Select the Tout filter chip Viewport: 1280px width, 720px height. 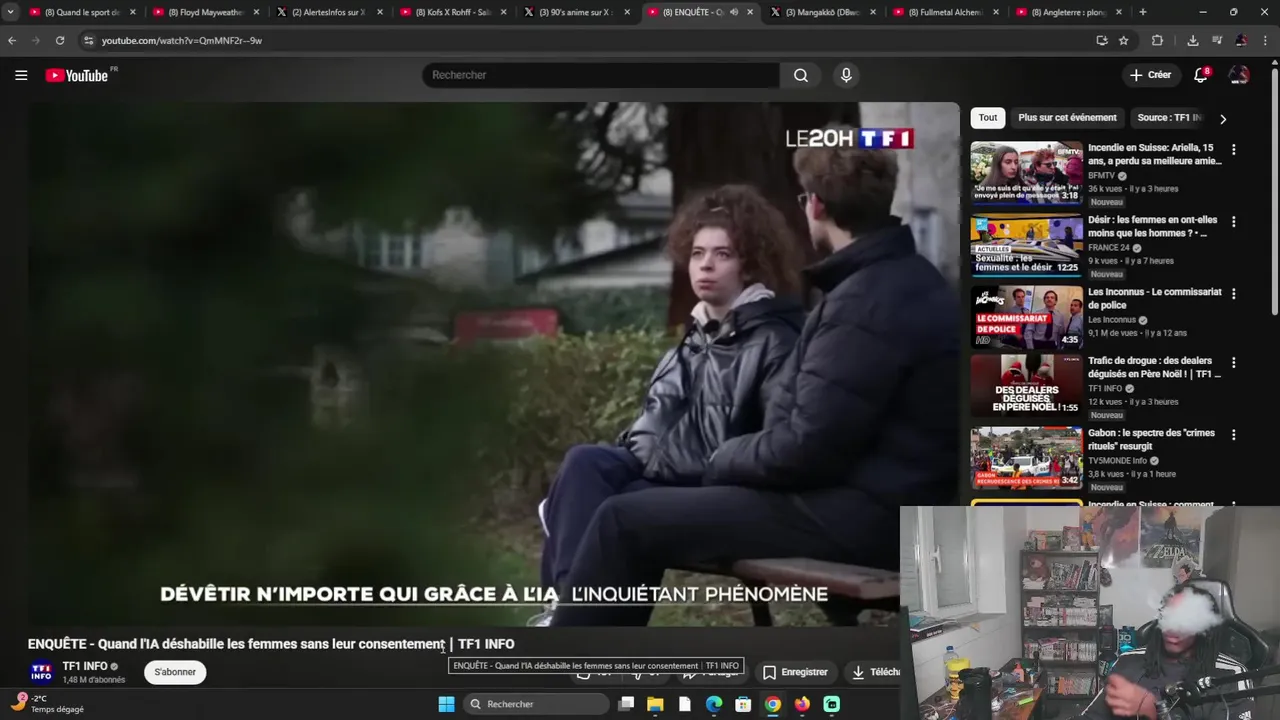tap(988, 118)
